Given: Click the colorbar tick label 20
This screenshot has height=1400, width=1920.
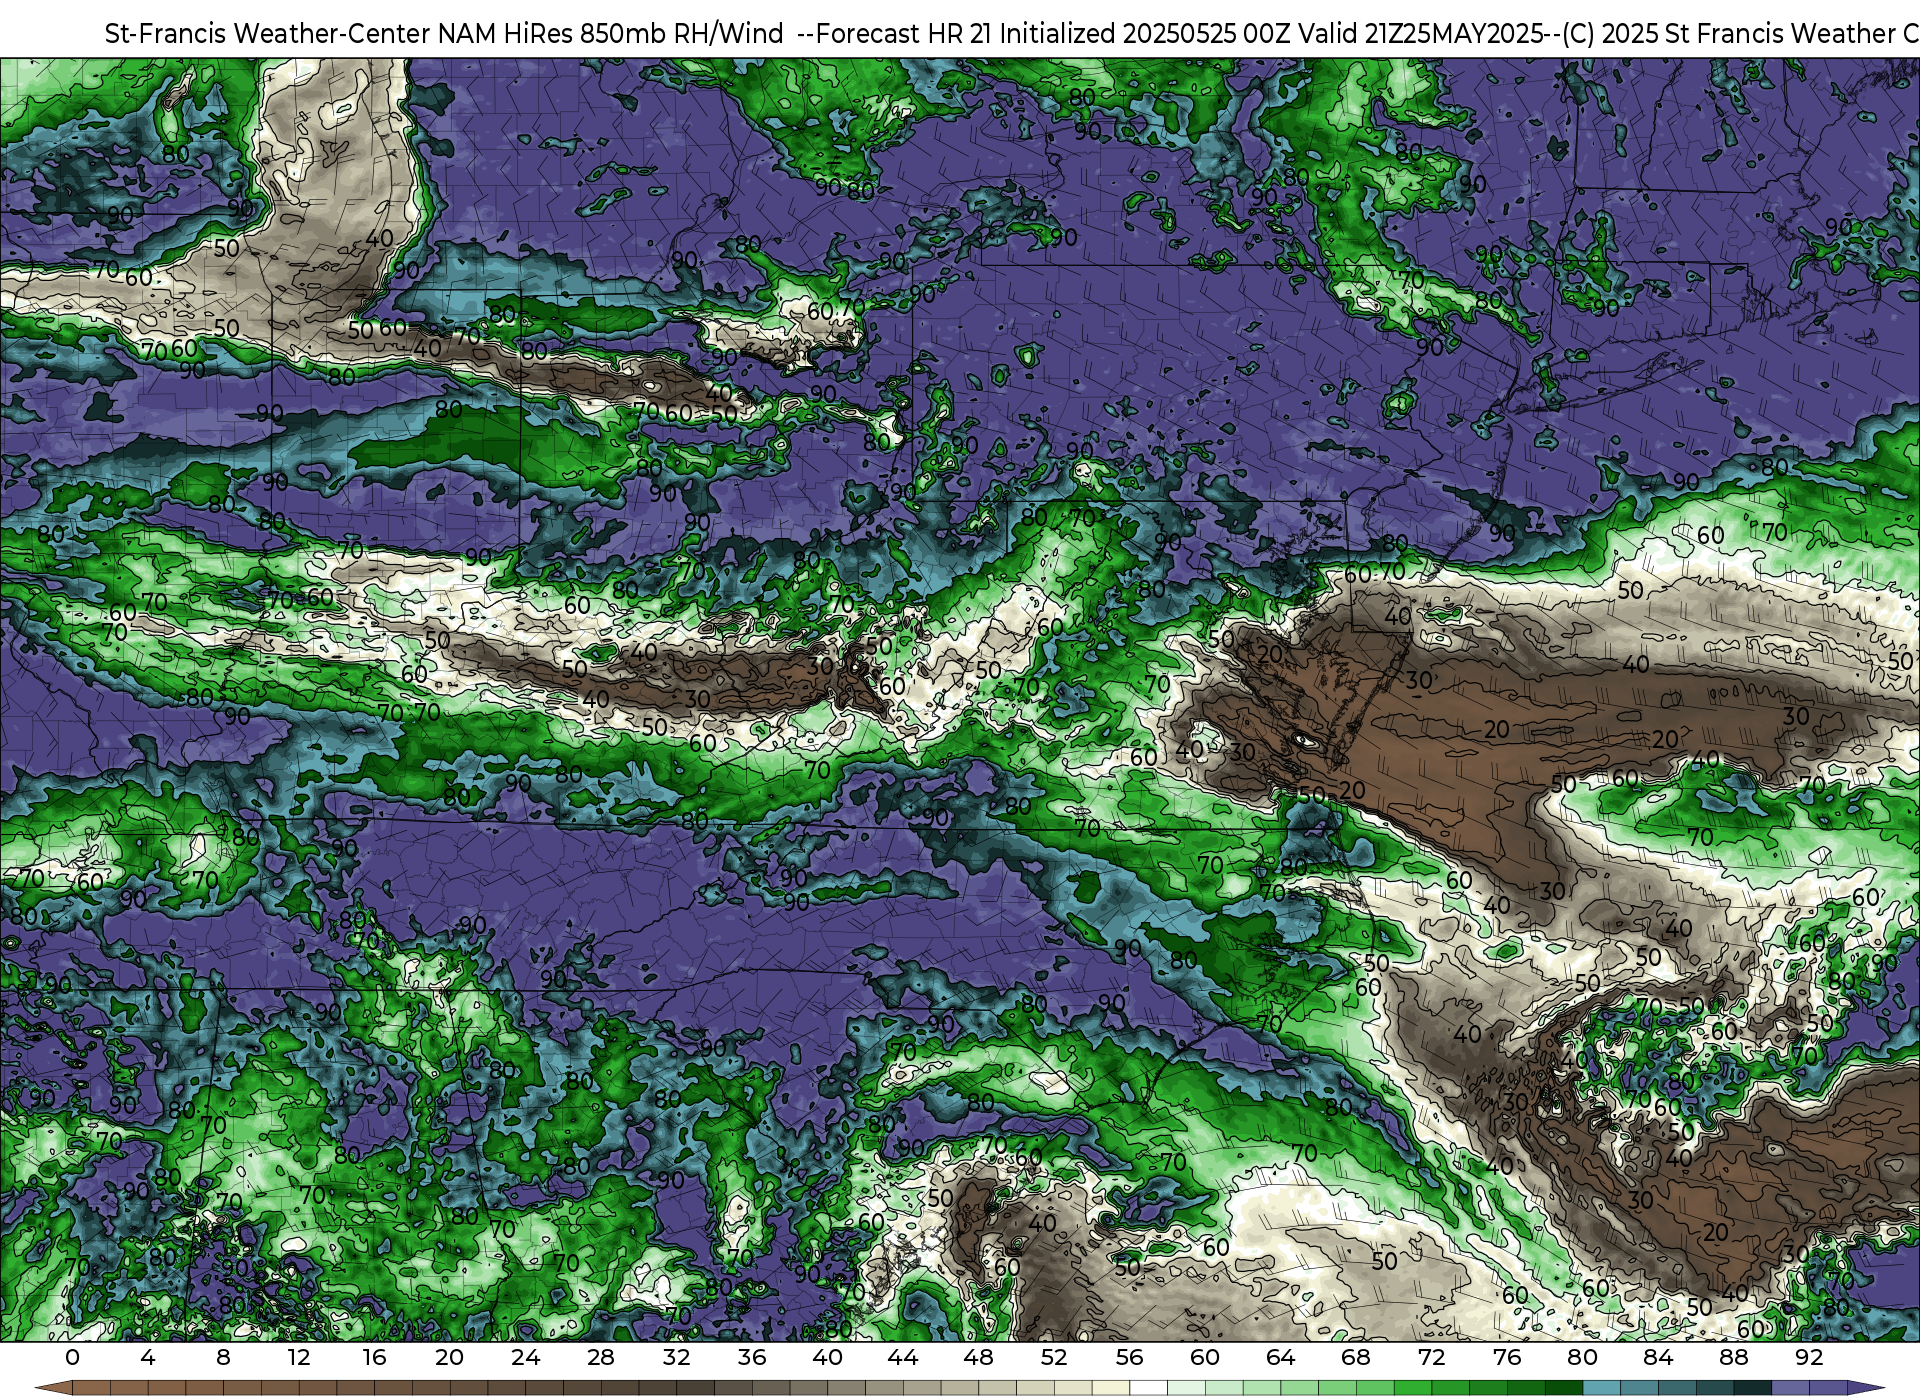Looking at the screenshot, I should (x=450, y=1357).
